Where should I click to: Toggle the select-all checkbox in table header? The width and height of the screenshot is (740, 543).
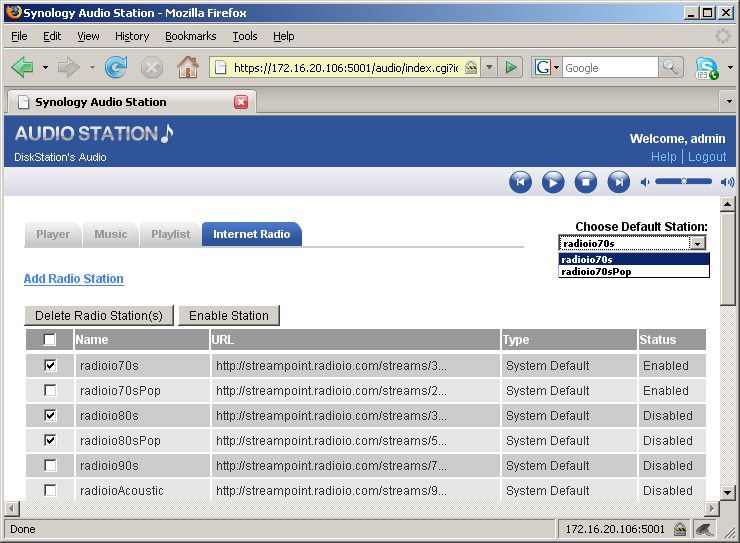(49, 340)
